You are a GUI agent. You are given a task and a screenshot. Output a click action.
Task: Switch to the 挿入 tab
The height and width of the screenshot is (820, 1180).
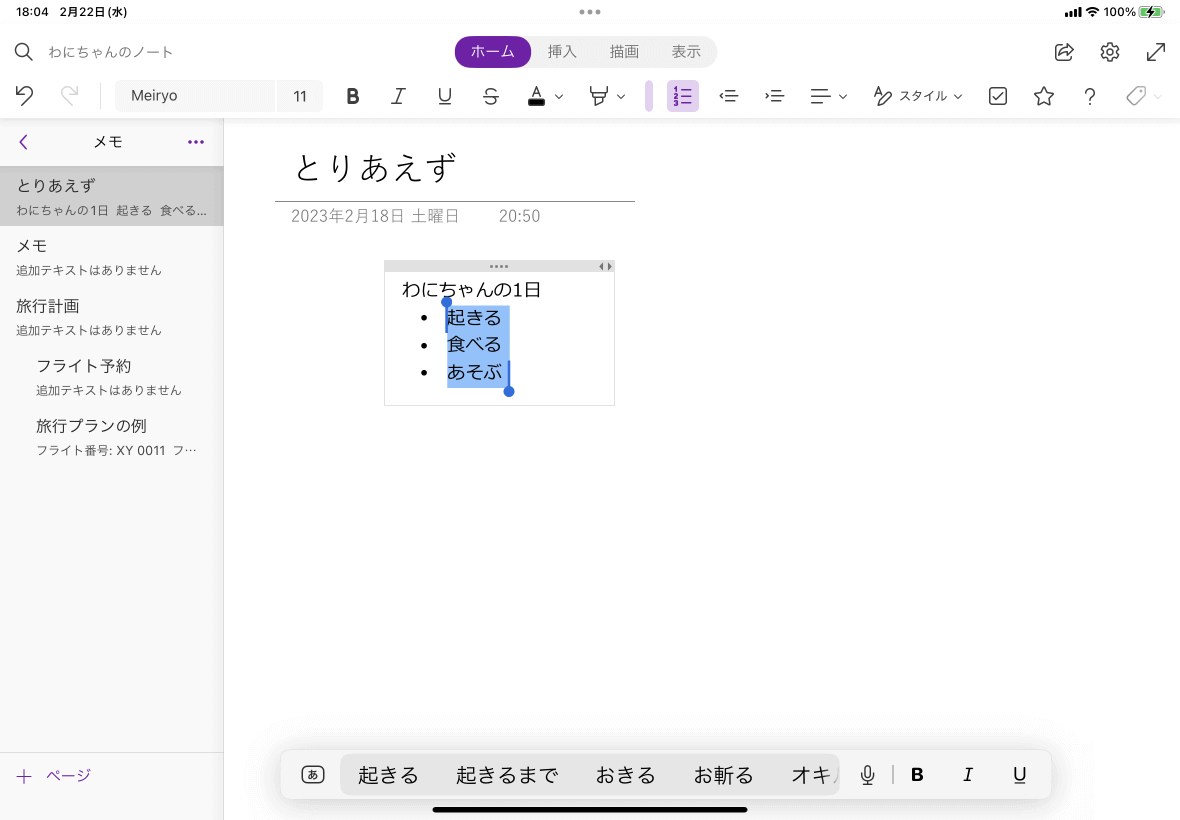[x=562, y=52]
